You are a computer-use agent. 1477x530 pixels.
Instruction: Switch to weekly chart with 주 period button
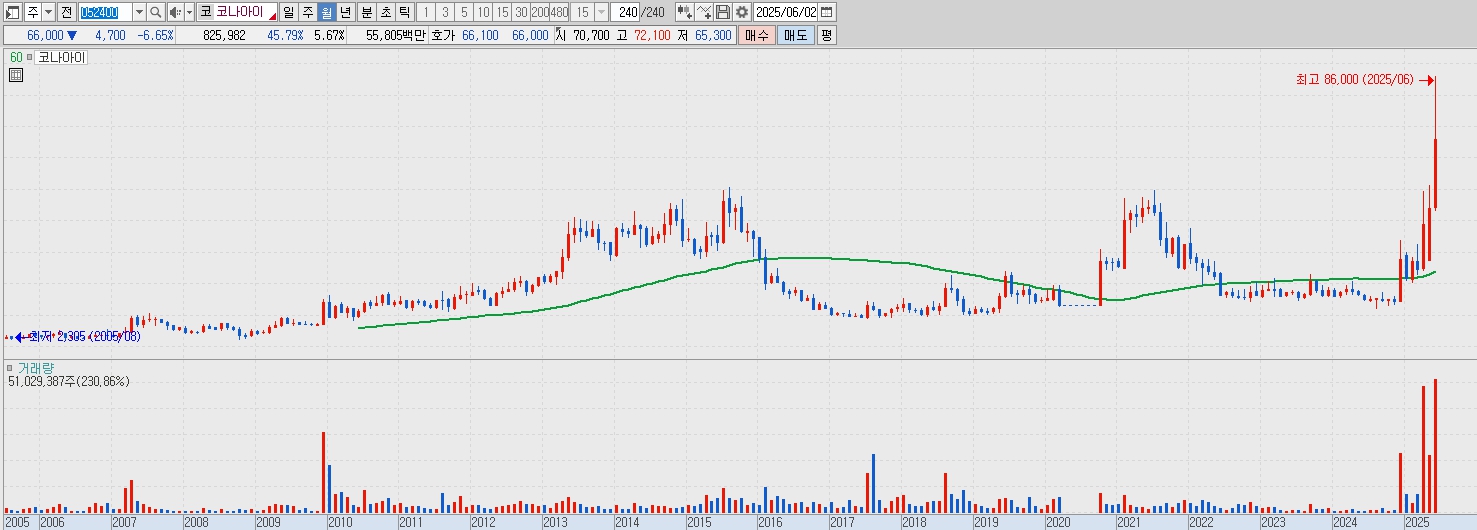pyautogui.click(x=308, y=12)
